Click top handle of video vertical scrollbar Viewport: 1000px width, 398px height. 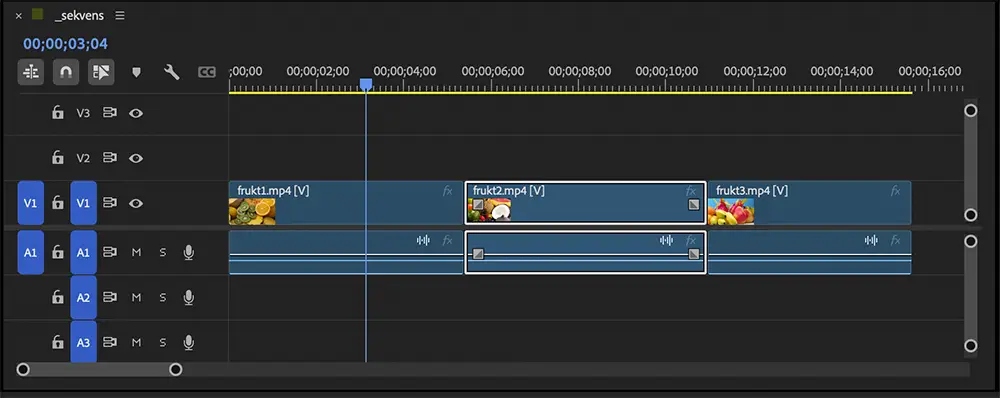(x=971, y=110)
